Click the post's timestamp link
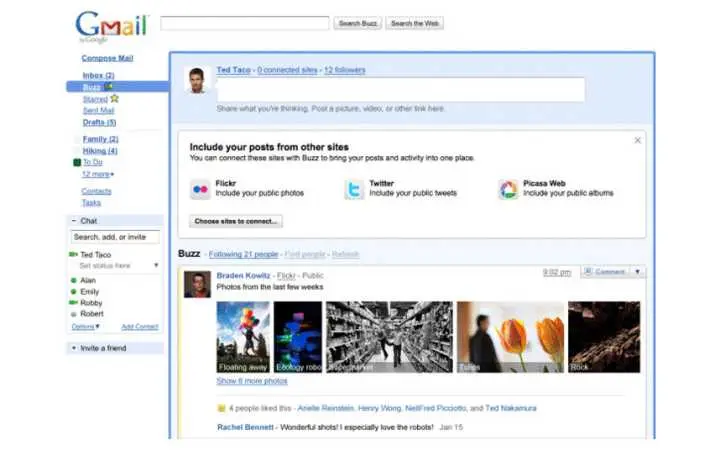The height and width of the screenshot is (450, 720). pos(557,272)
